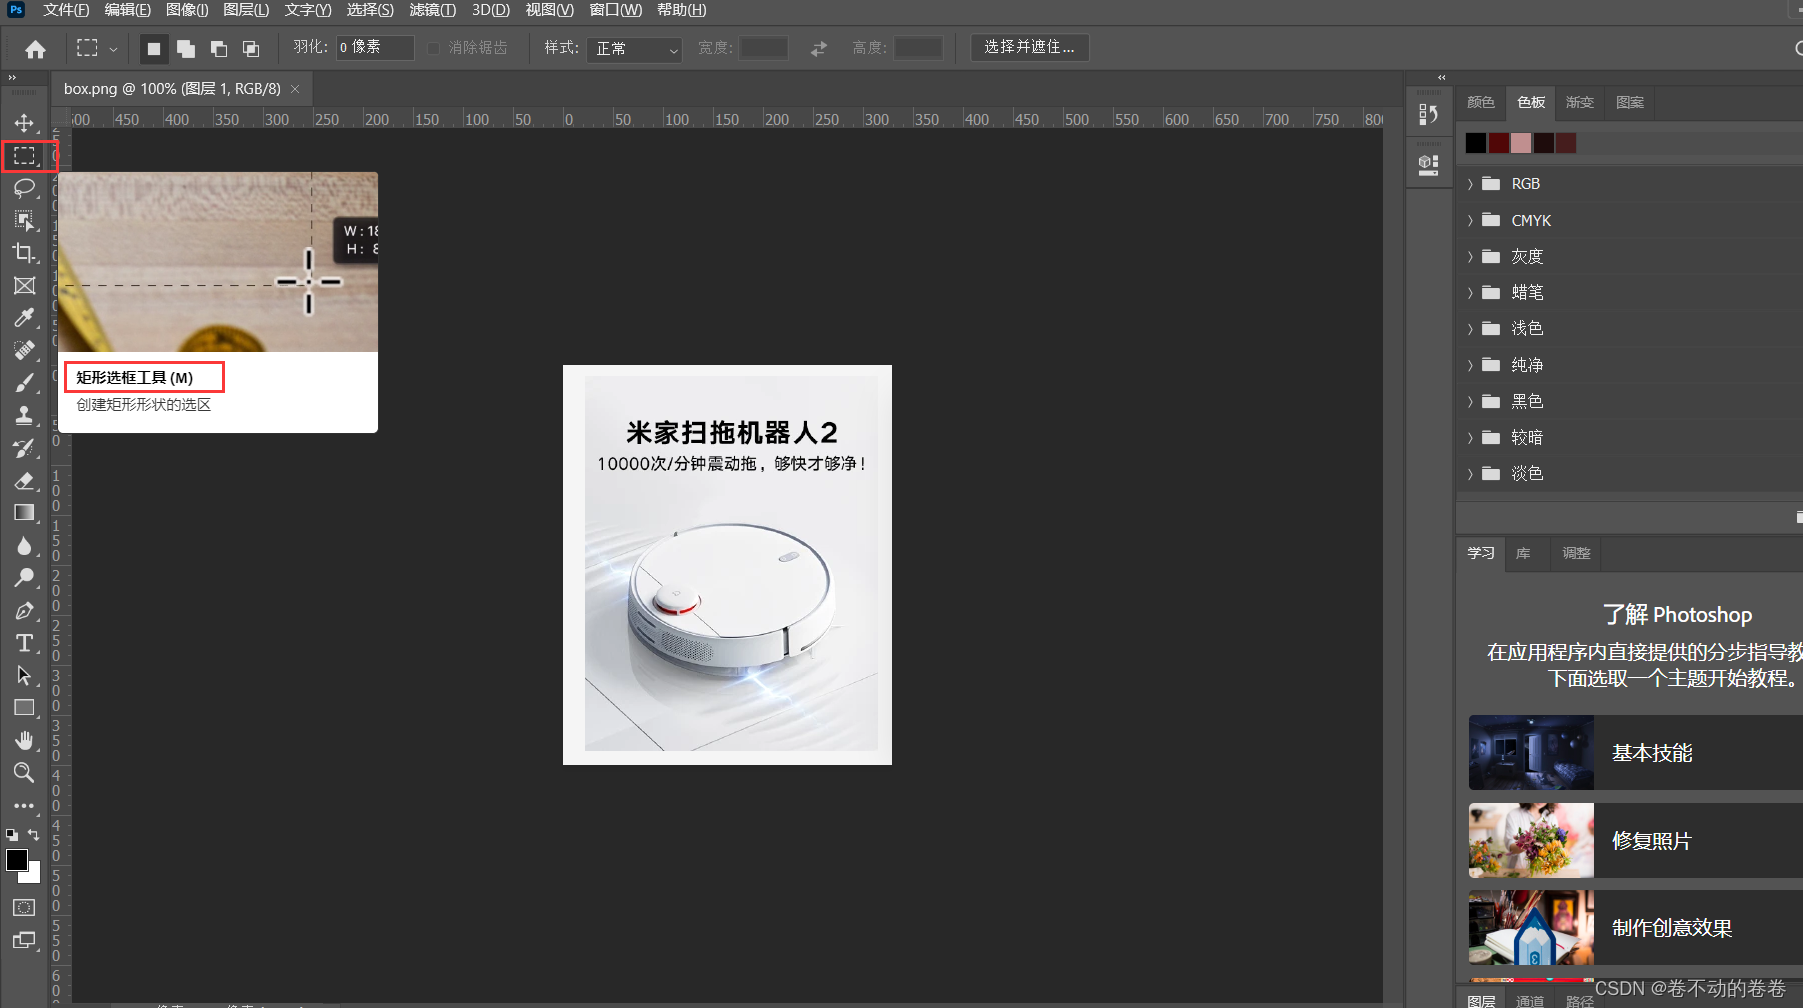Select the Rectangle shape tool
1803x1008 pixels.
tap(24, 708)
